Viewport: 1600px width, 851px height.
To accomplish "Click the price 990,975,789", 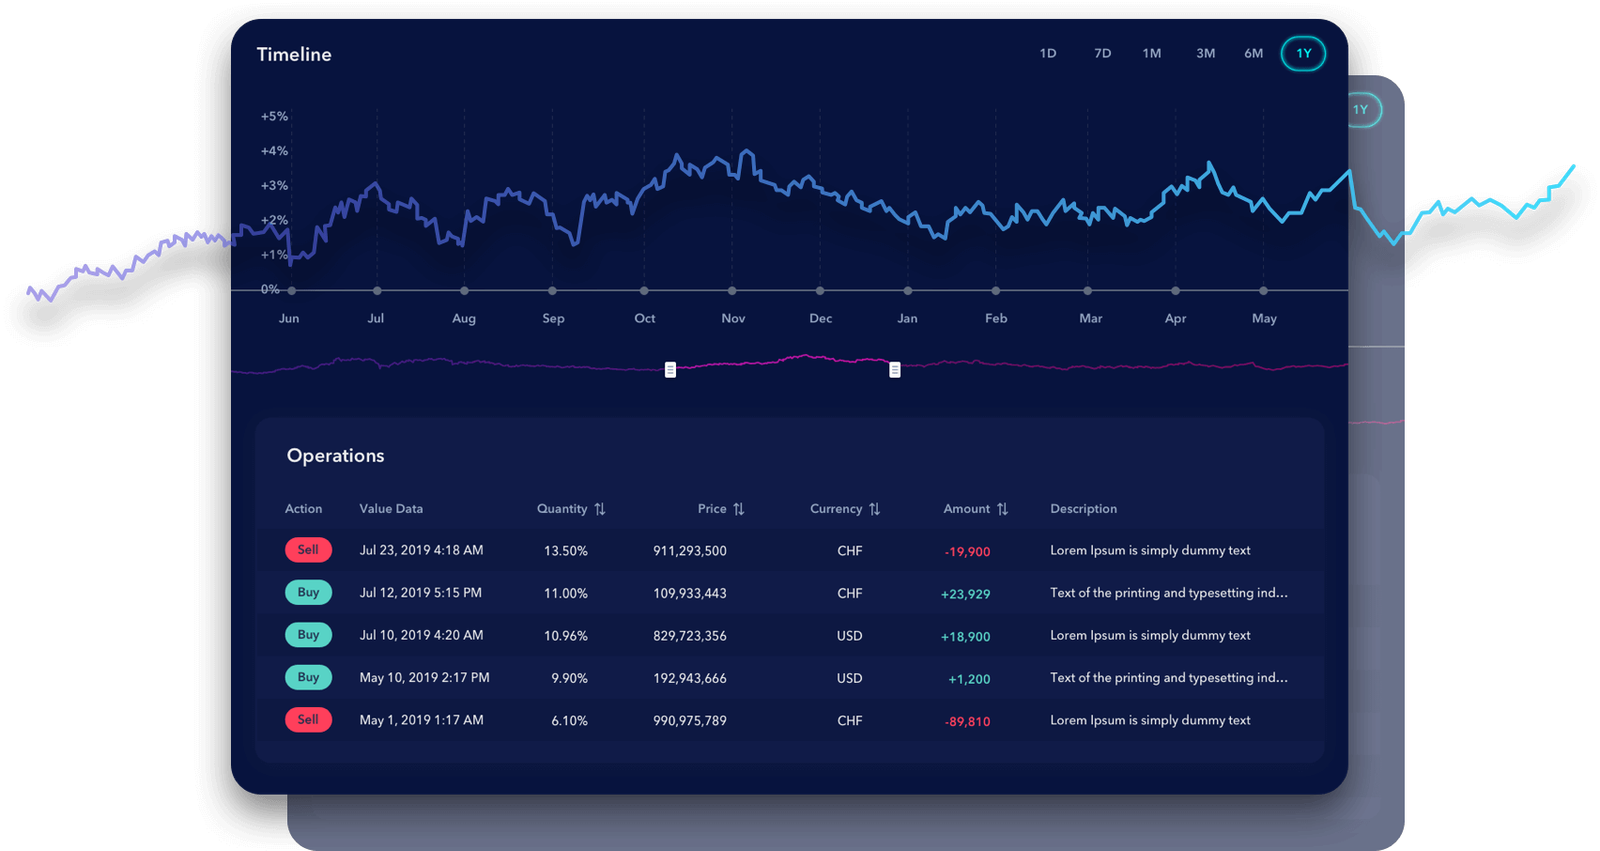I will [690, 721].
